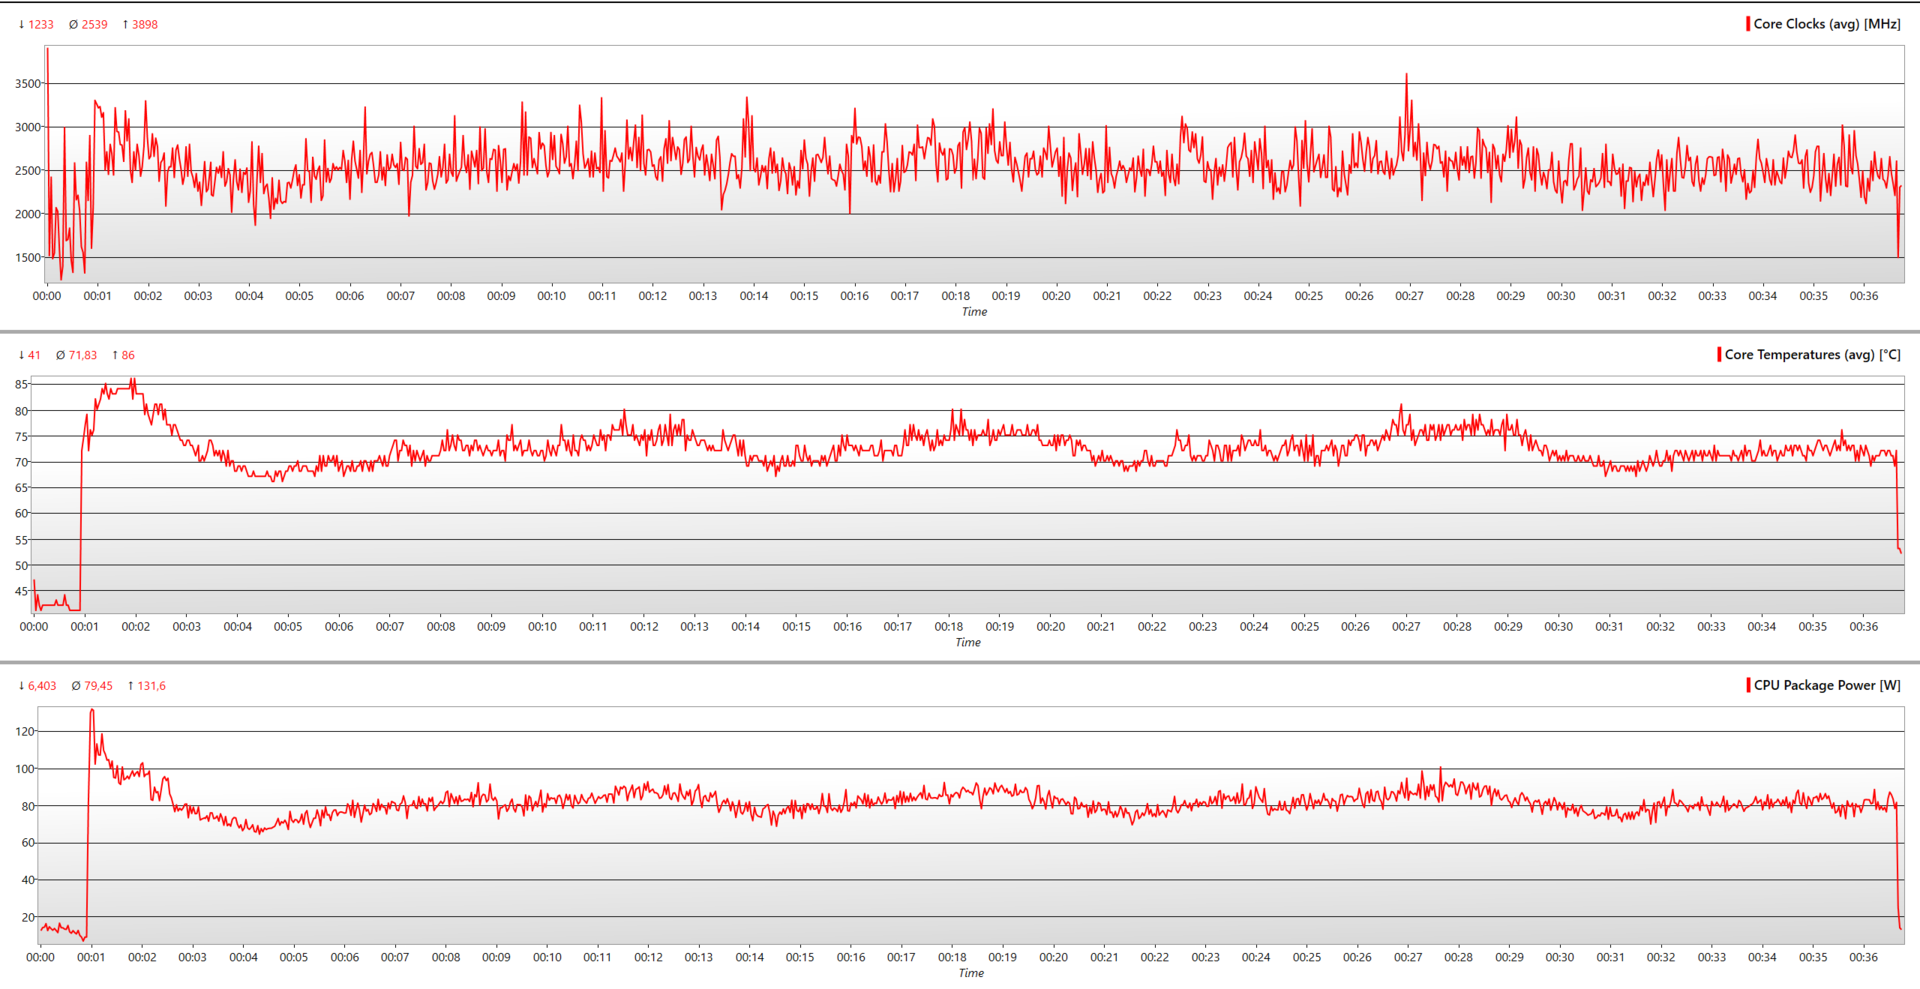Select the maximum power value 131,6

click(x=152, y=686)
